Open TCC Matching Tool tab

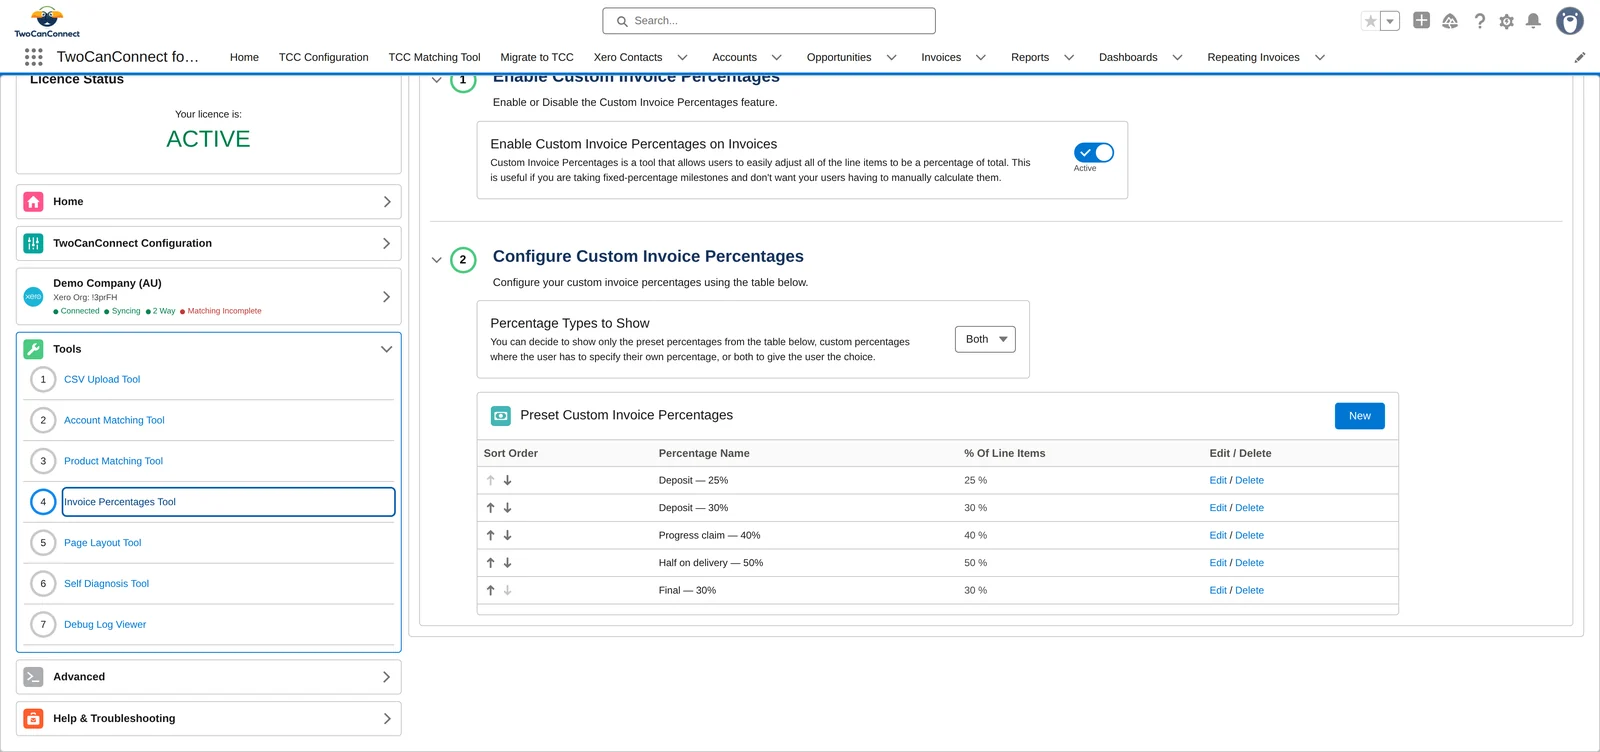click(x=434, y=58)
